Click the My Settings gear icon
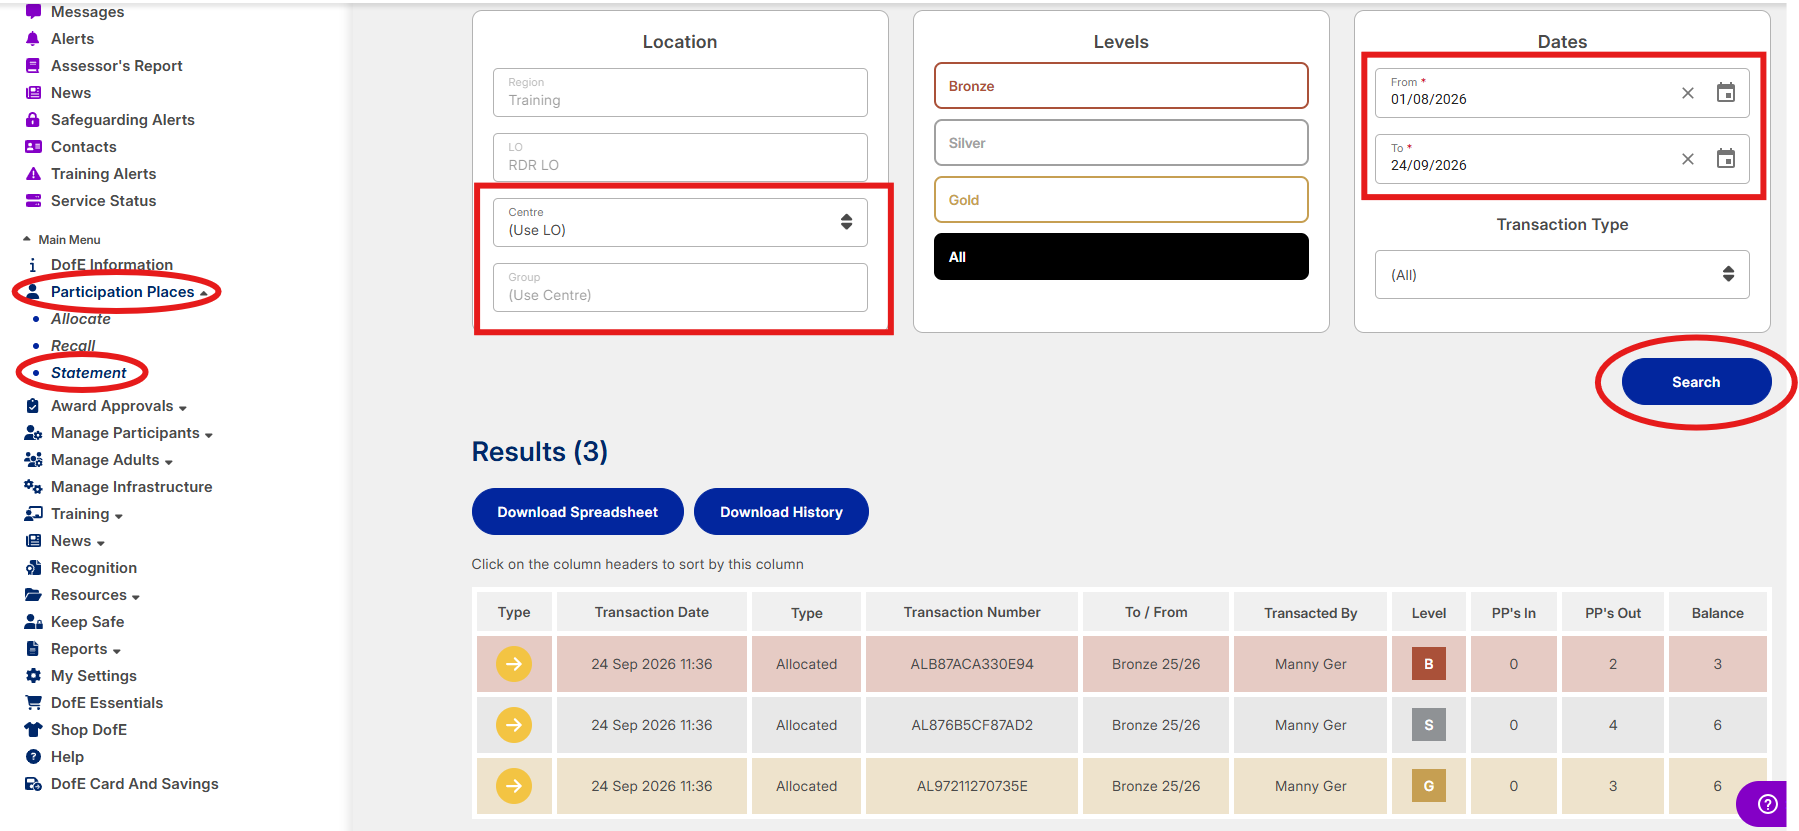This screenshot has height=831, width=1799. pyautogui.click(x=33, y=676)
